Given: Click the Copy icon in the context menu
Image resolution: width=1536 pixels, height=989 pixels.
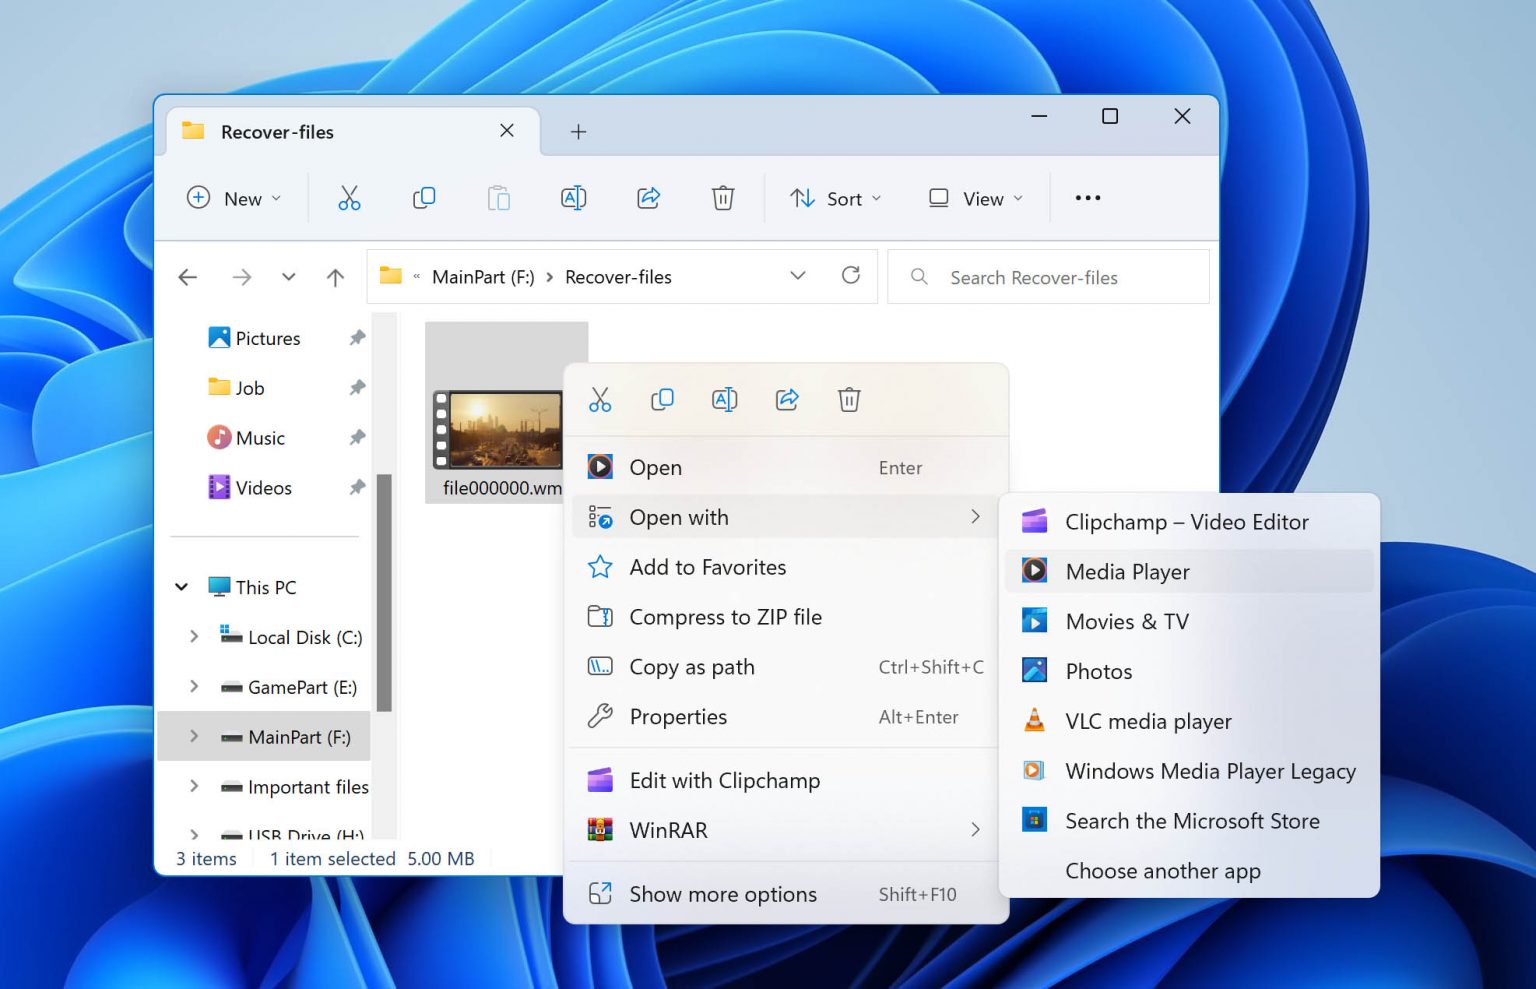Looking at the screenshot, I should click(x=662, y=400).
